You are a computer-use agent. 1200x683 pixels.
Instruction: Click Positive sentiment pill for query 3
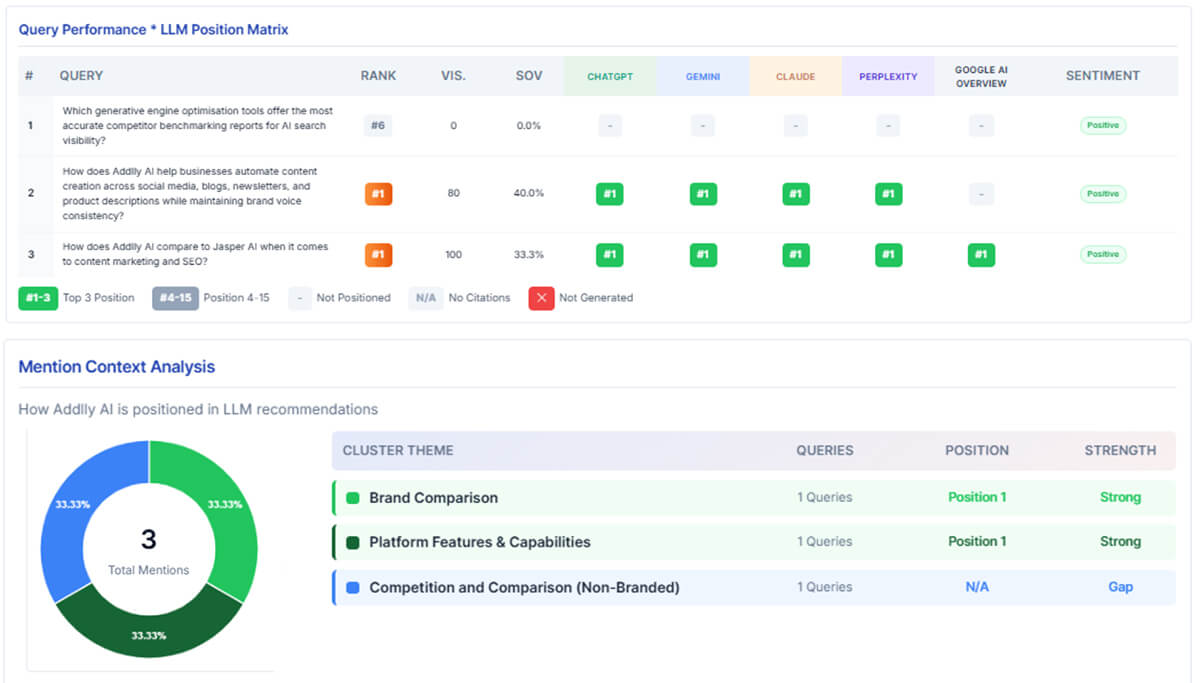click(x=1103, y=254)
